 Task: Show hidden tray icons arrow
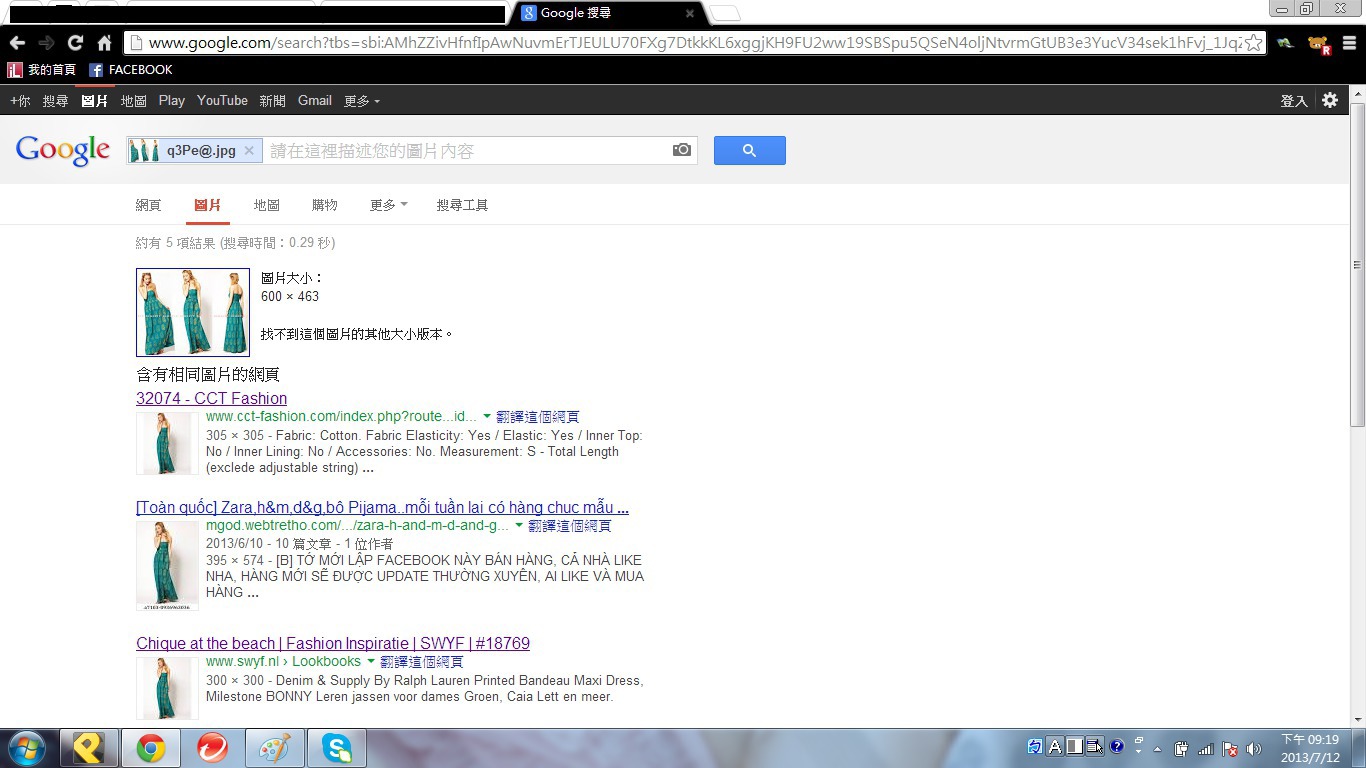[x=1157, y=749]
